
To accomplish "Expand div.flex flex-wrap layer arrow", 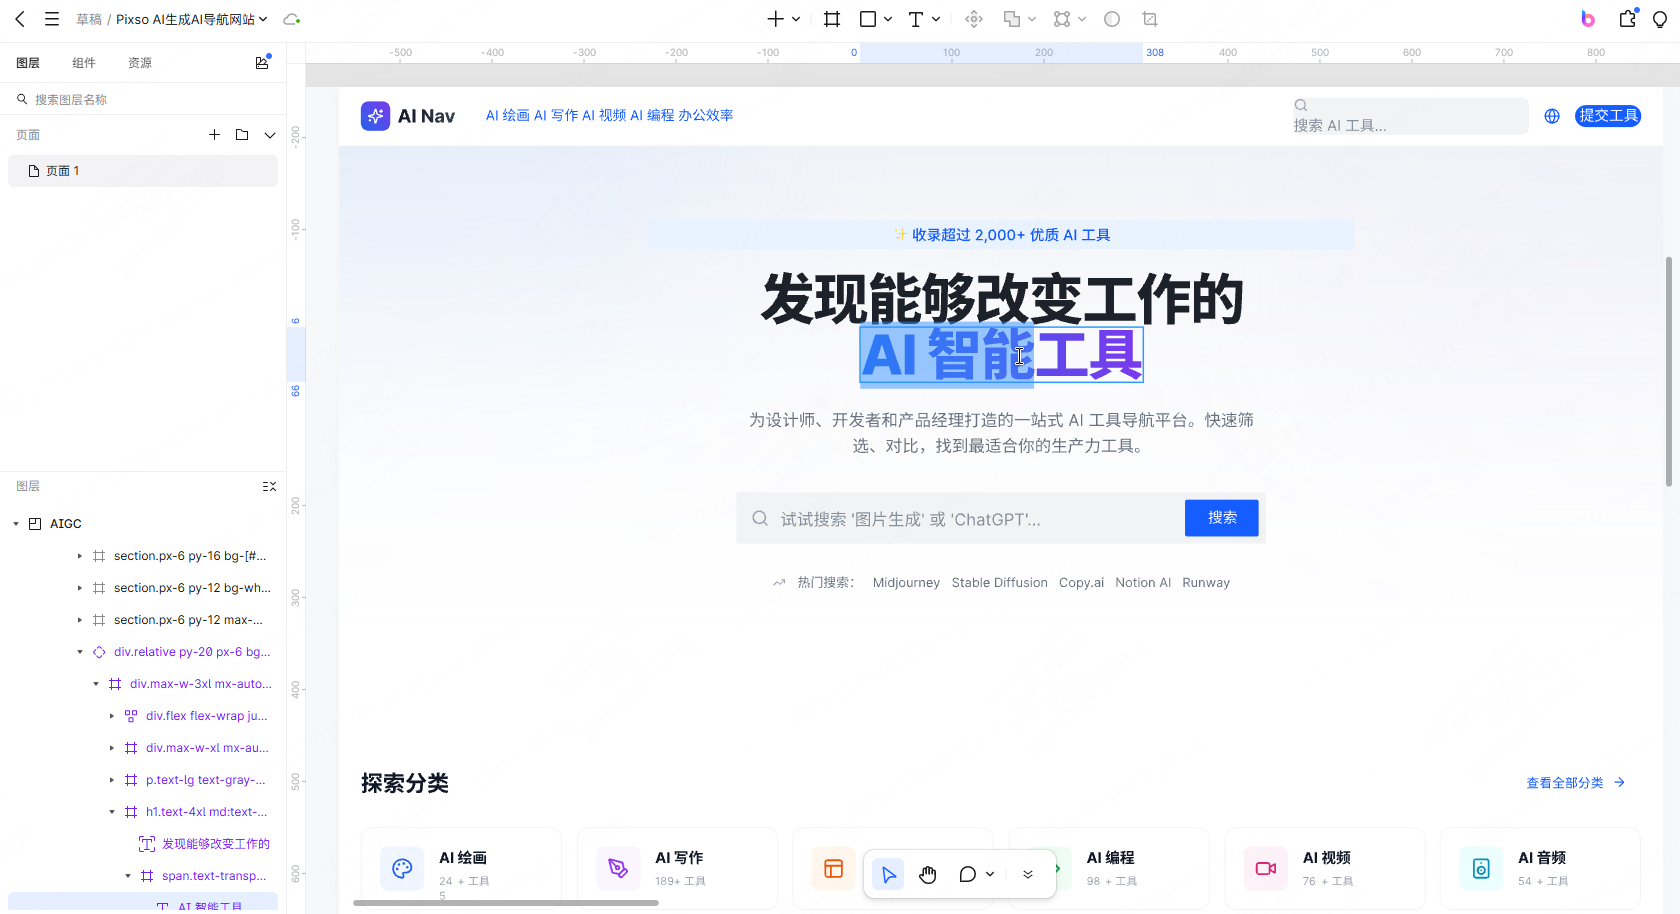I will (112, 716).
